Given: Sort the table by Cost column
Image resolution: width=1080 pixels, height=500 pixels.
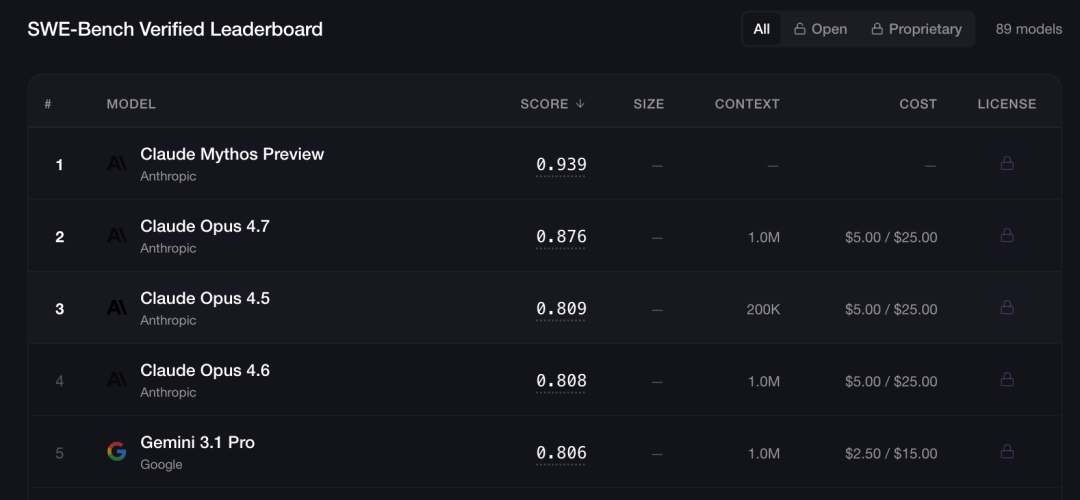Looking at the screenshot, I should pyautogui.click(x=918, y=104).
